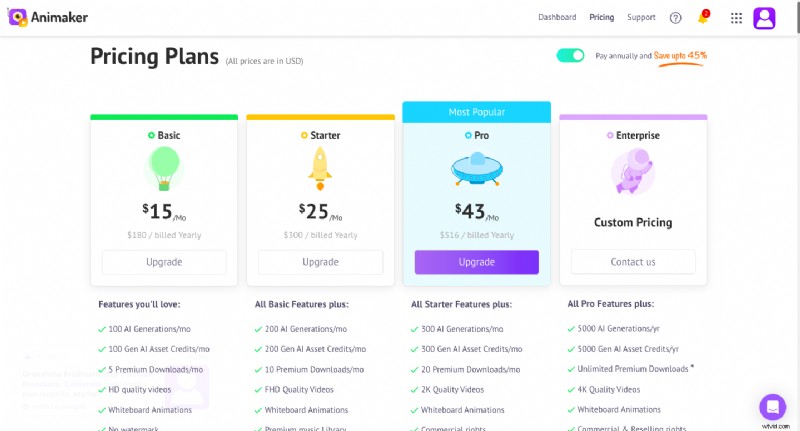Open the help question mark icon

pyautogui.click(x=675, y=18)
